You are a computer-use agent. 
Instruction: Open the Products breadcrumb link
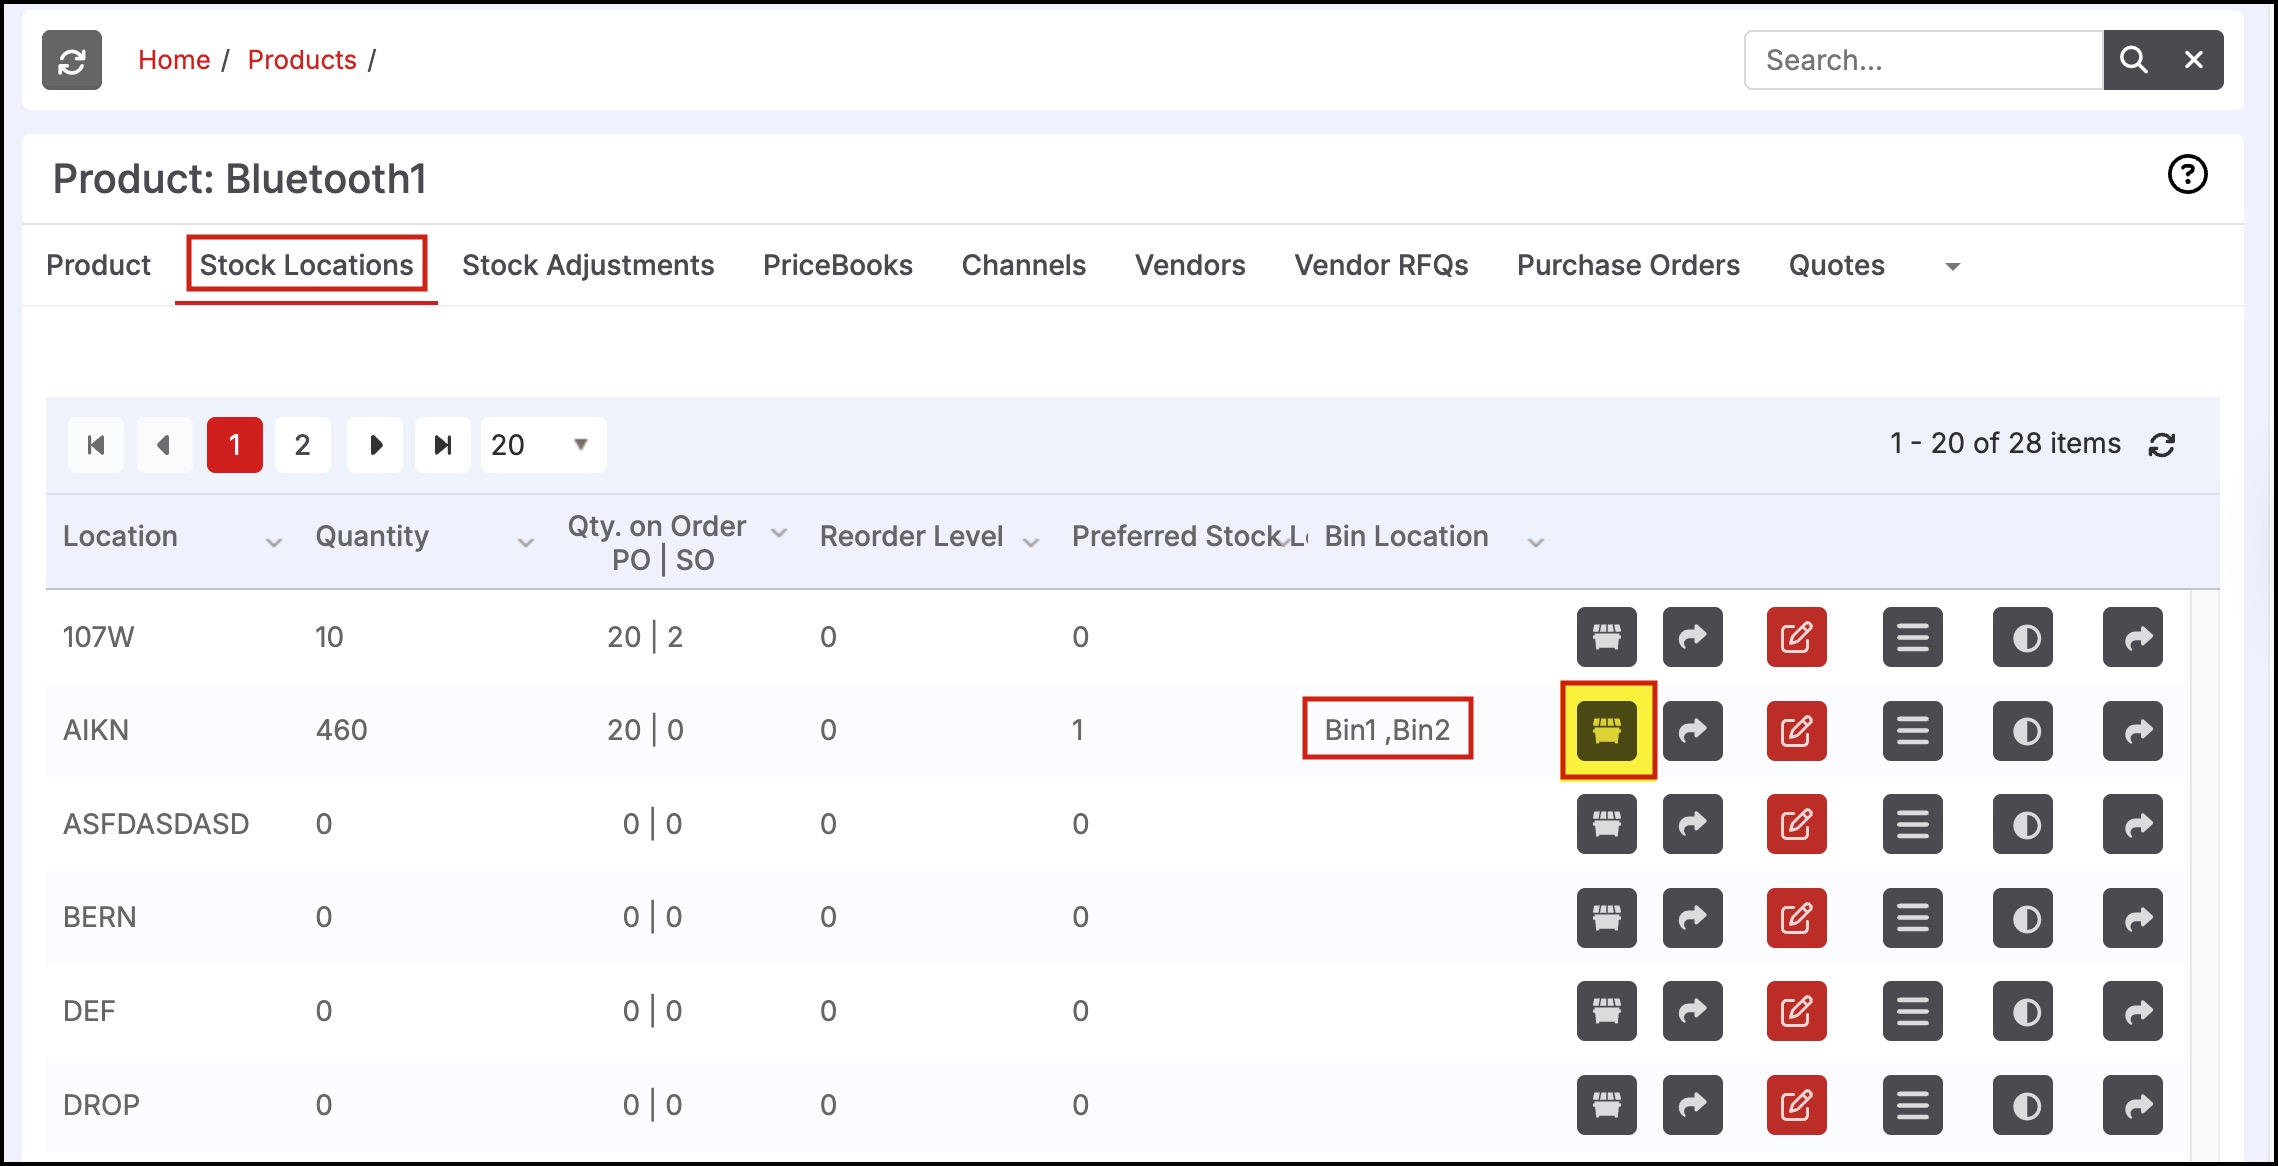click(302, 60)
